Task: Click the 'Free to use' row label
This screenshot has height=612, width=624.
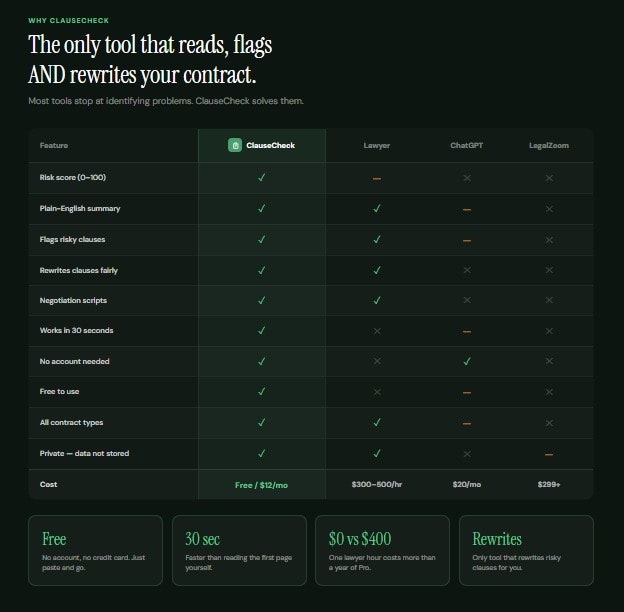Action: pos(59,392)
